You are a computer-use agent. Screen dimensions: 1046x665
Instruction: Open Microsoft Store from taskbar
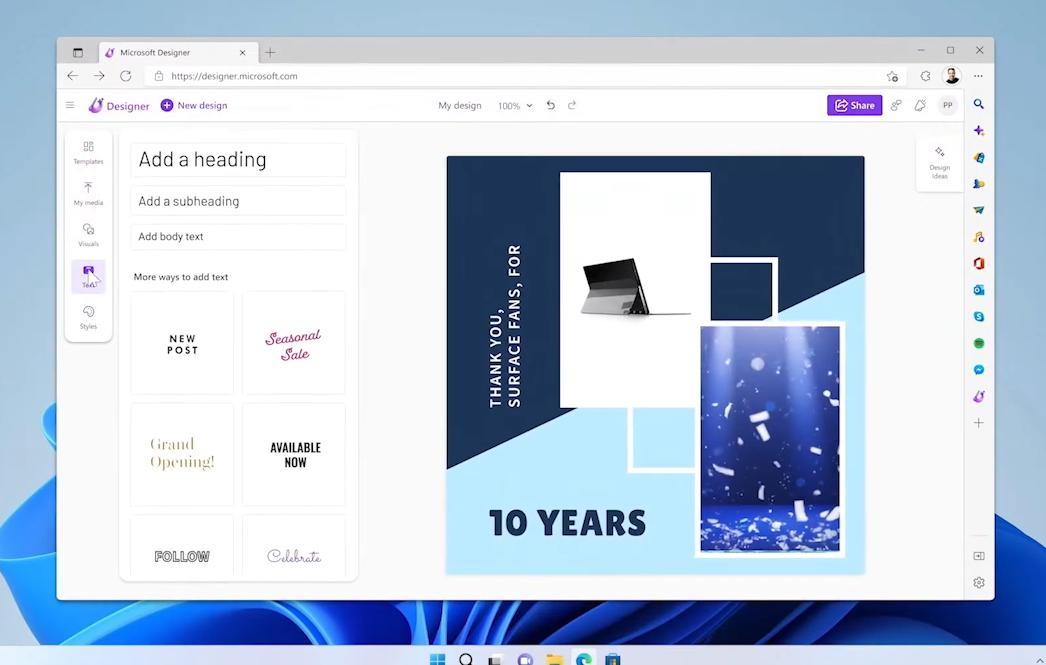pyautogui.click(x=612, y=659)
